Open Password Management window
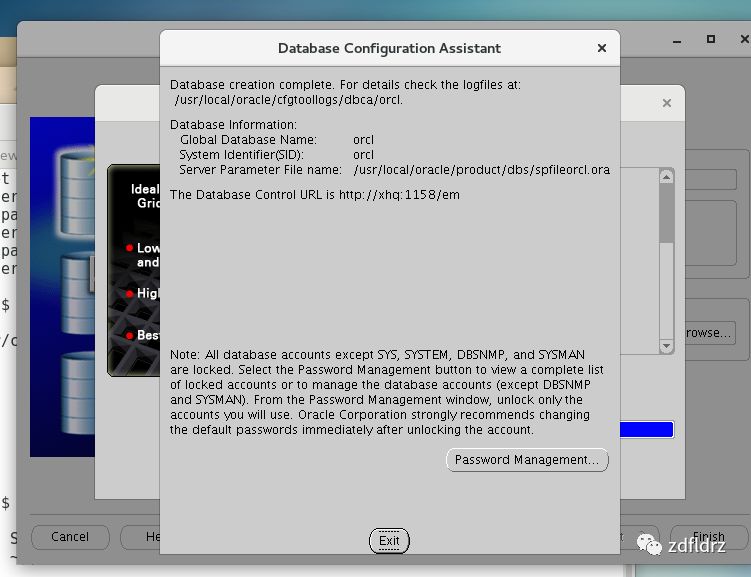This screenshot has height=577, width=751. [x=527, y=460]
